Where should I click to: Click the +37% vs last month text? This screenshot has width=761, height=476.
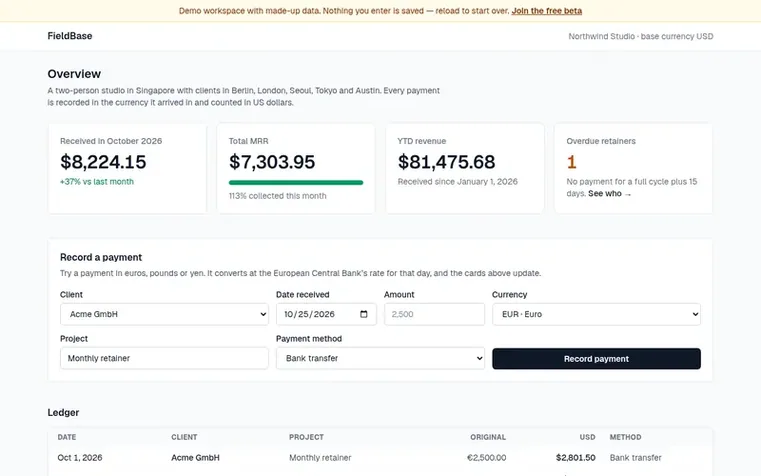(x=97, y=181)
